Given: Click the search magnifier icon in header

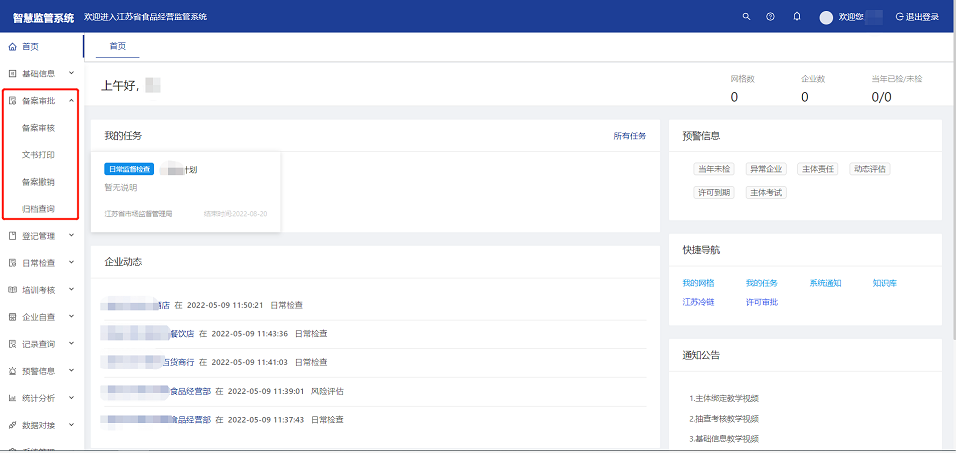Looking at the screenshot, I should (x=746, y=17).
